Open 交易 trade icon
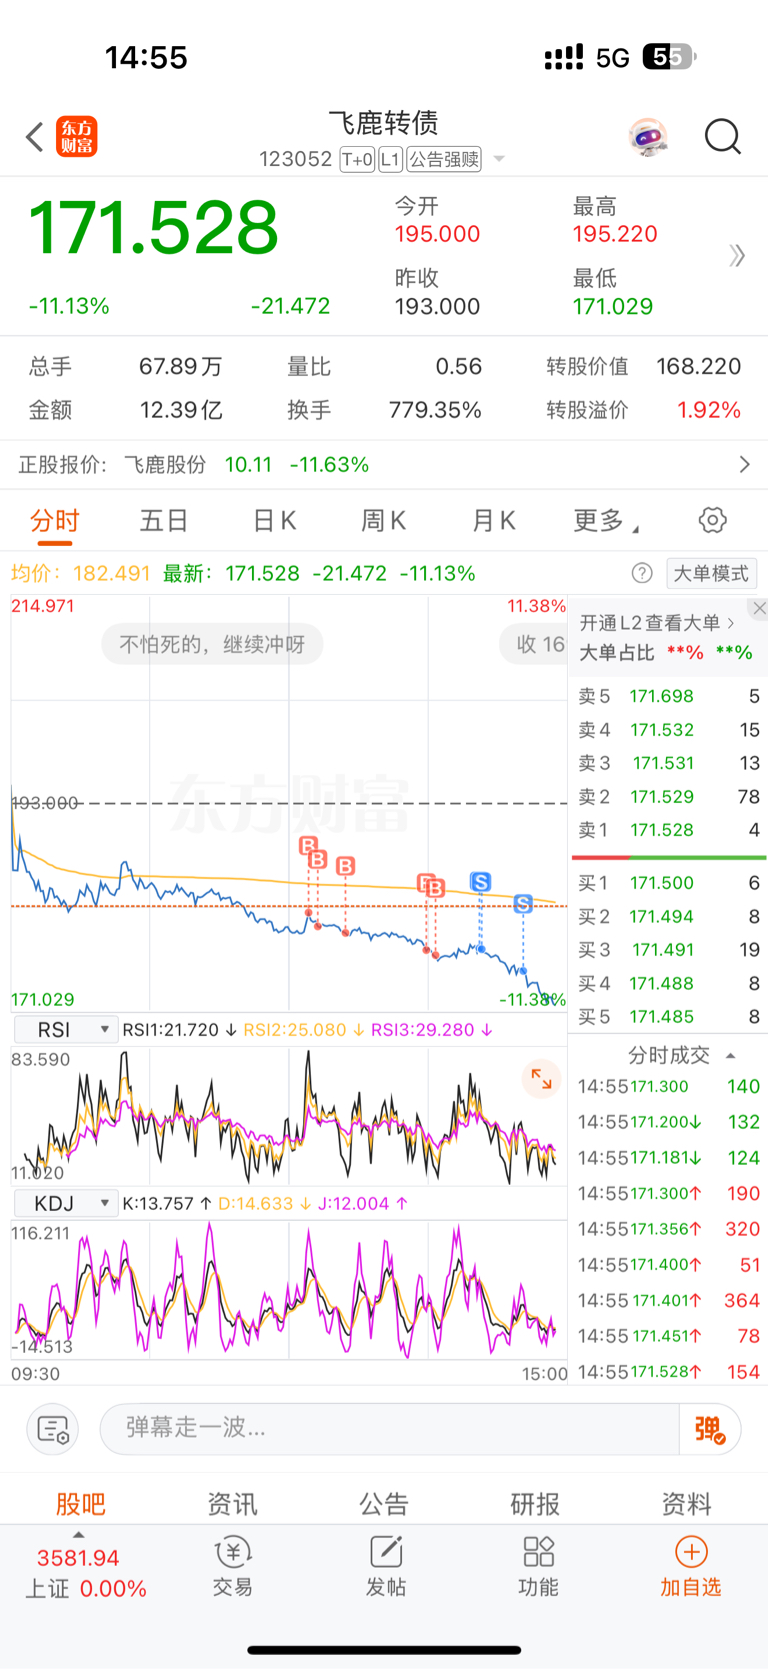The image size is (768, 1669). click(232, 1567)
